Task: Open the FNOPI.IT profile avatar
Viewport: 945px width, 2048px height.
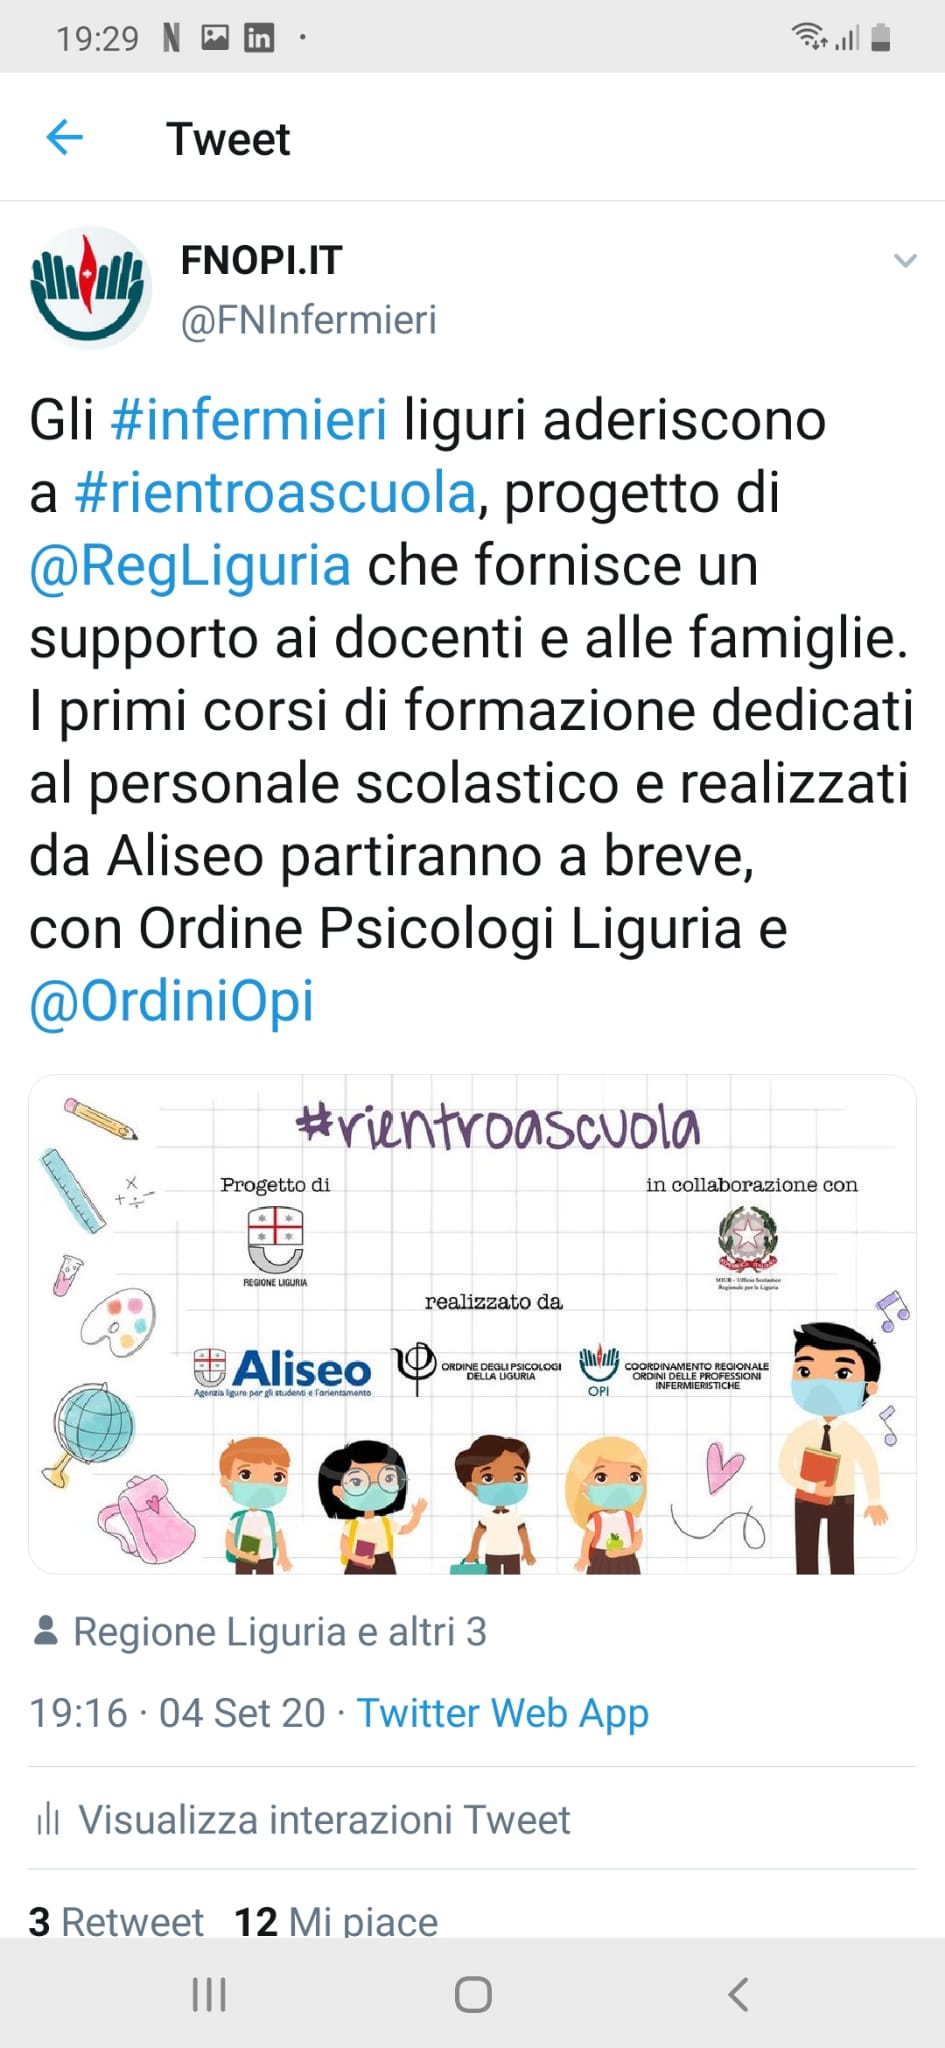Action: [90, 287]
